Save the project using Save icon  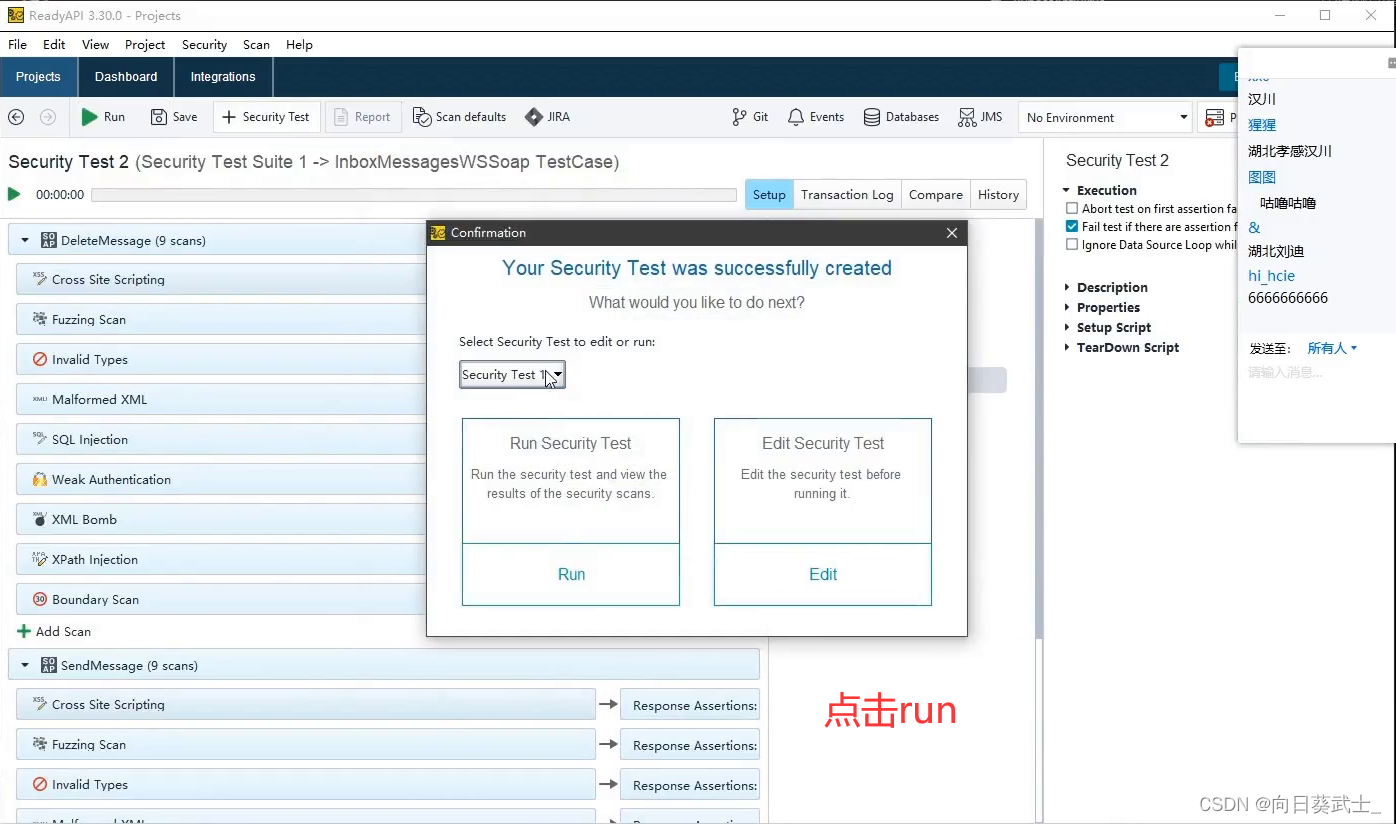coord(159,117)
